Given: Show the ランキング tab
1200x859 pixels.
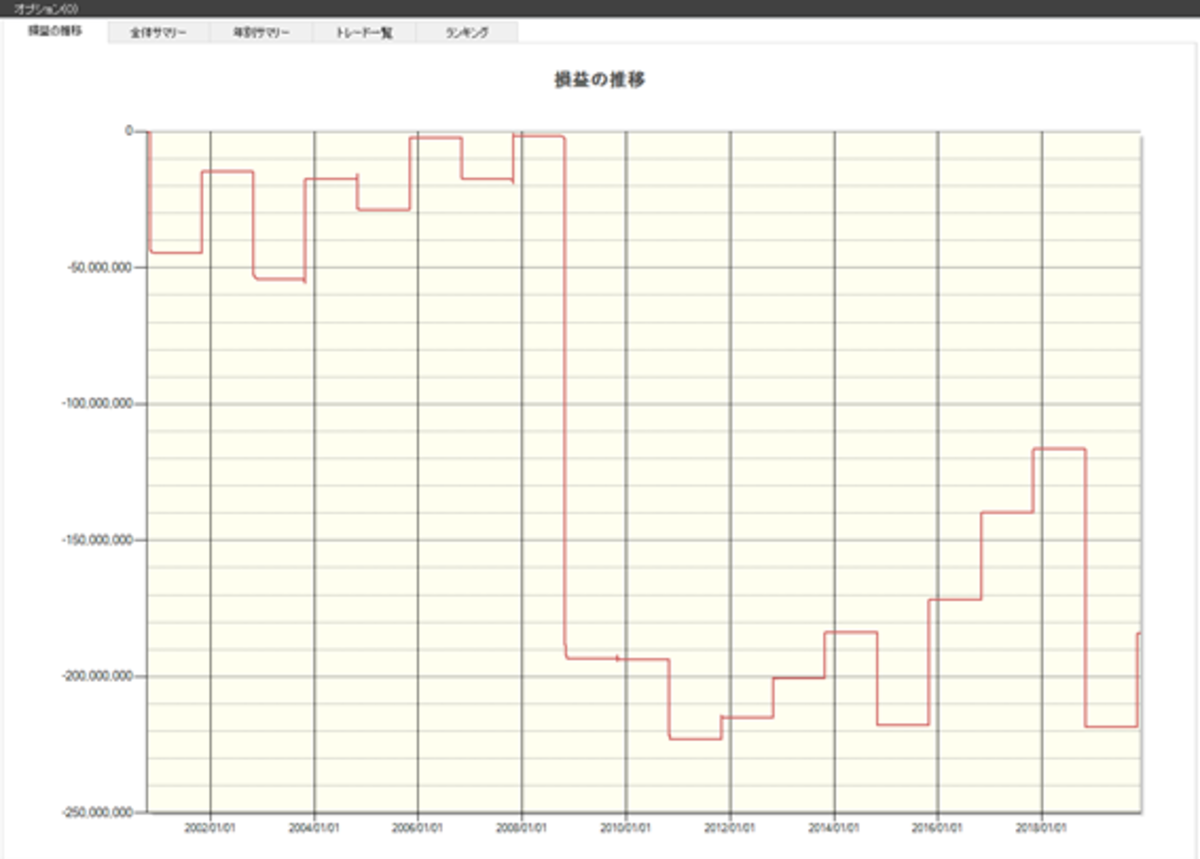Looking at the screenshot, I should coord(467,32).
